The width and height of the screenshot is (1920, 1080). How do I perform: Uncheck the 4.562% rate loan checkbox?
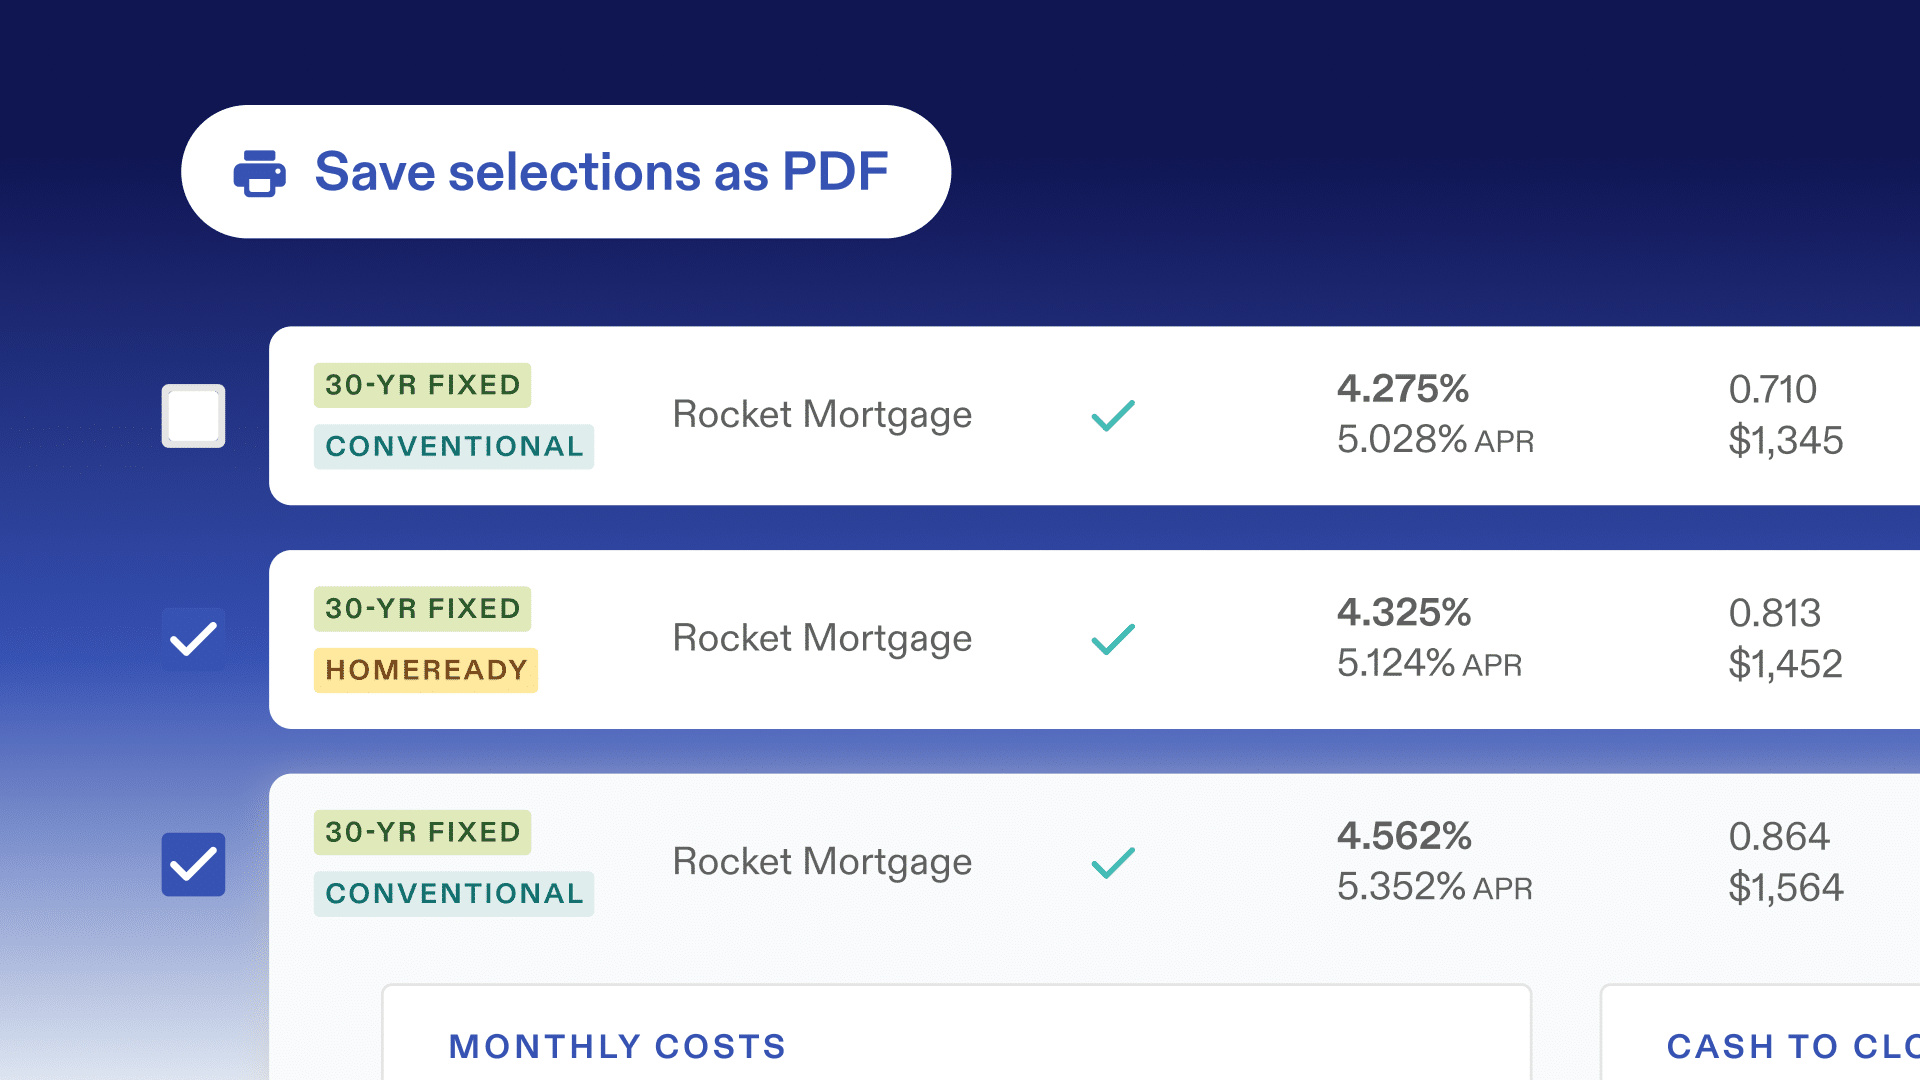tap(193, 864)
